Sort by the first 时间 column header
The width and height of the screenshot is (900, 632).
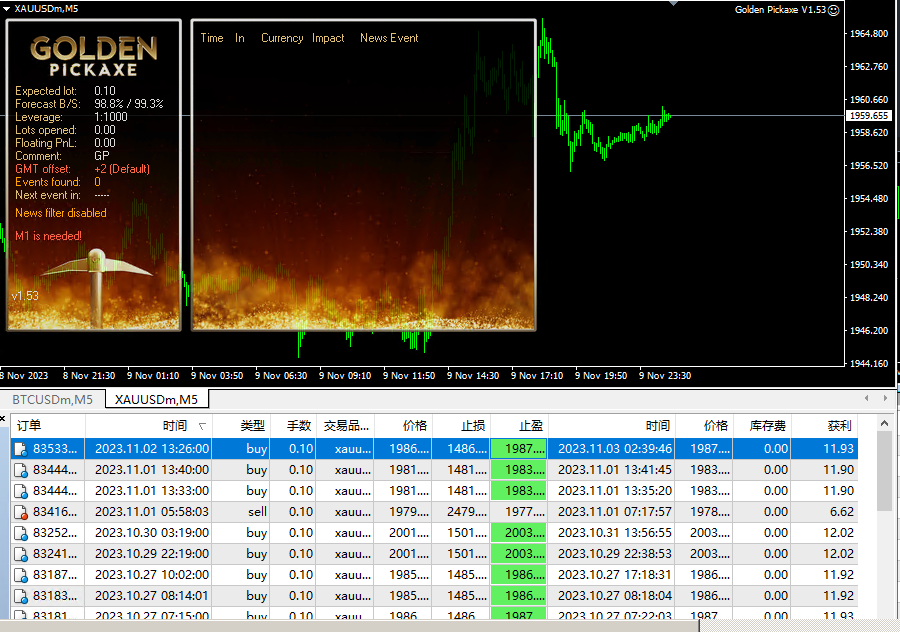pyautogui.click(x=149, y=425)
